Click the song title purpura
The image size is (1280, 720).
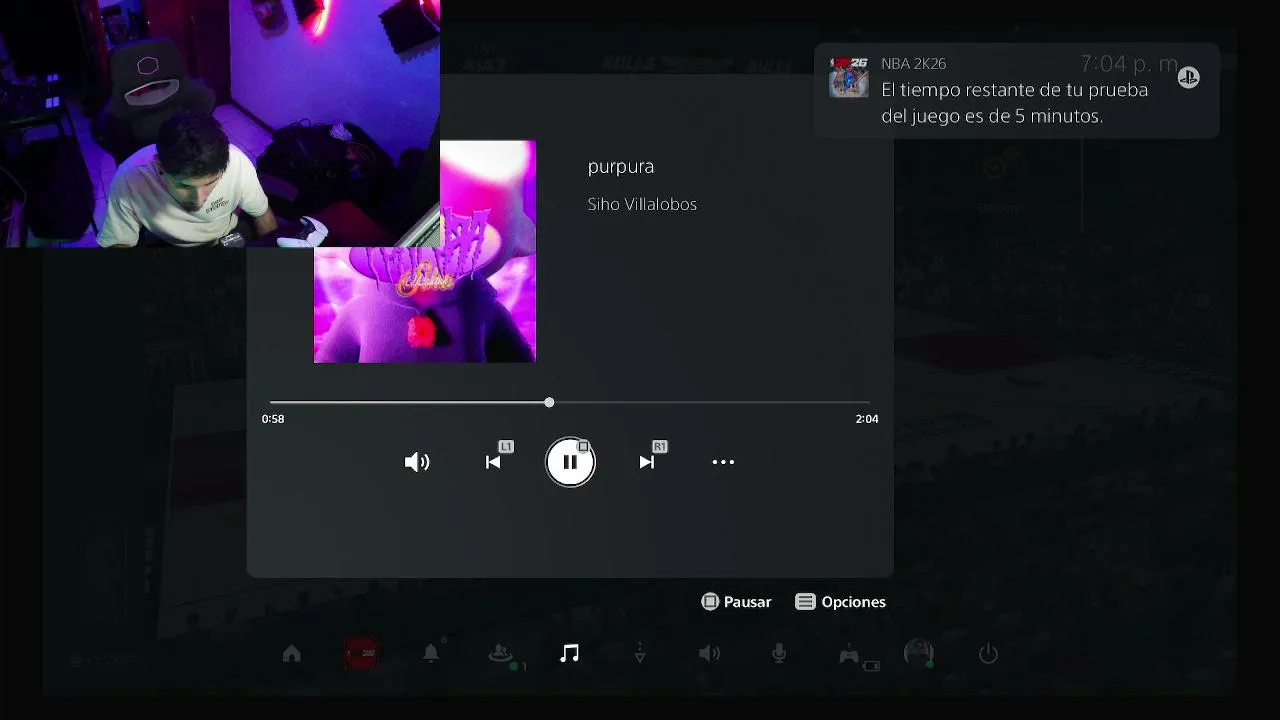click(621, 167)
